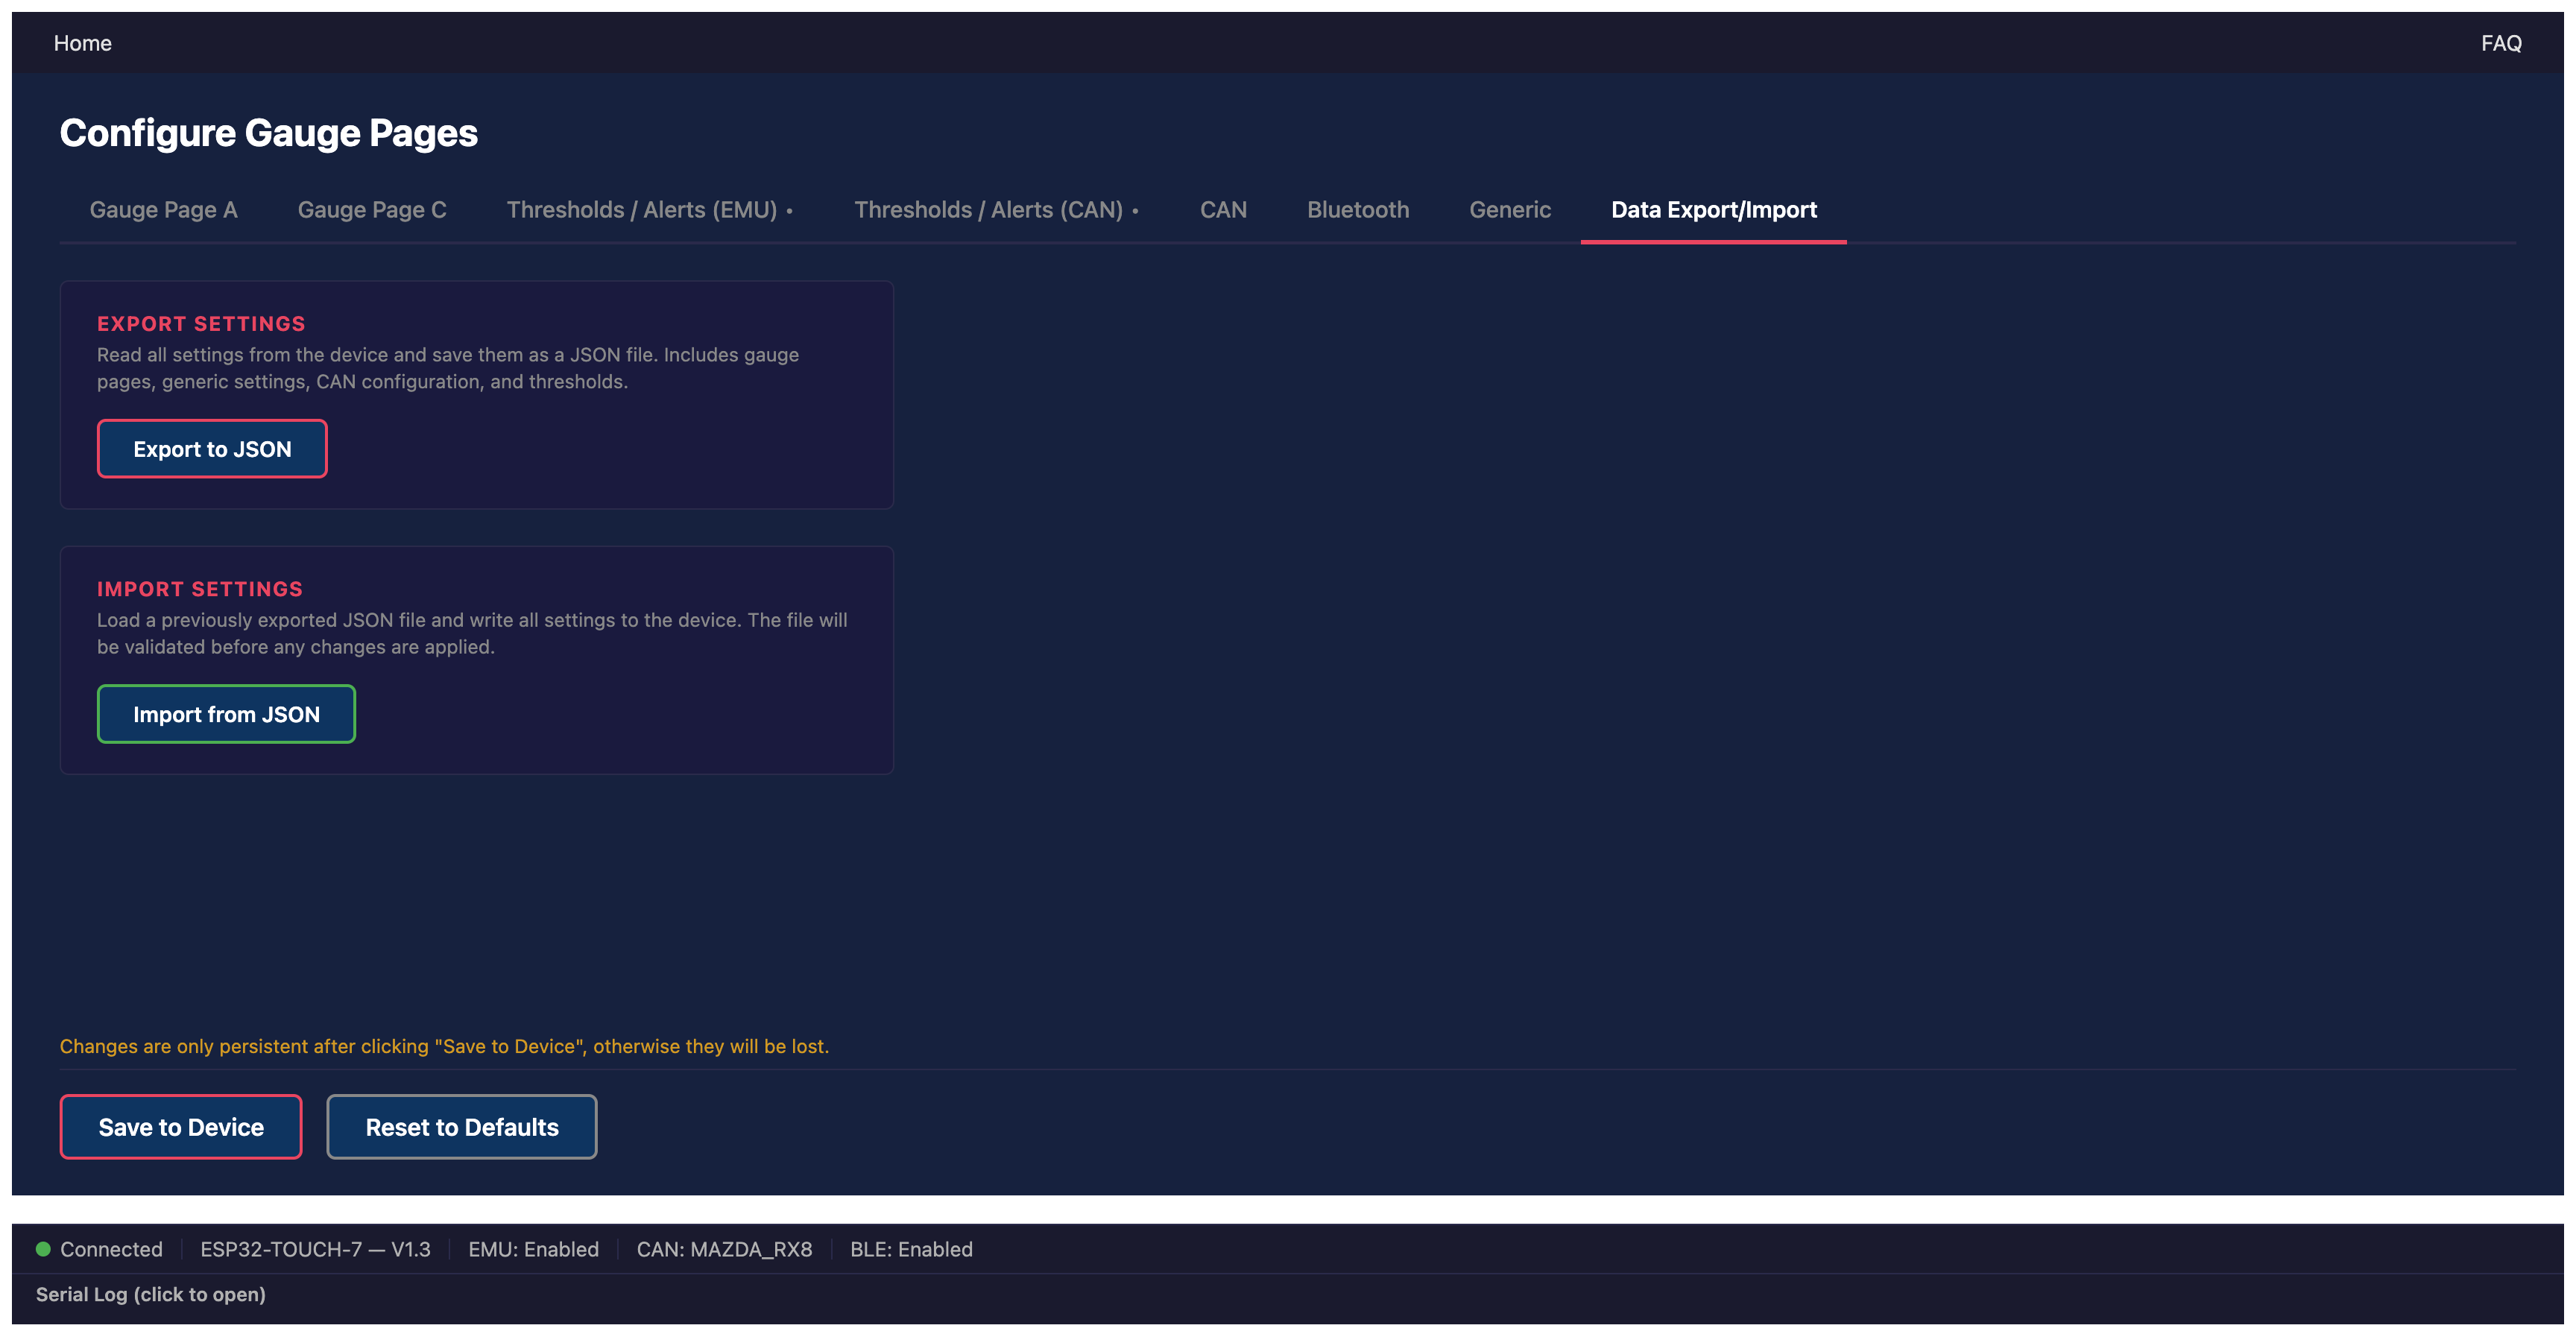Click the EXPORT SETTINGS heading
The image size is (2576, 1337).
coord(201,324)
